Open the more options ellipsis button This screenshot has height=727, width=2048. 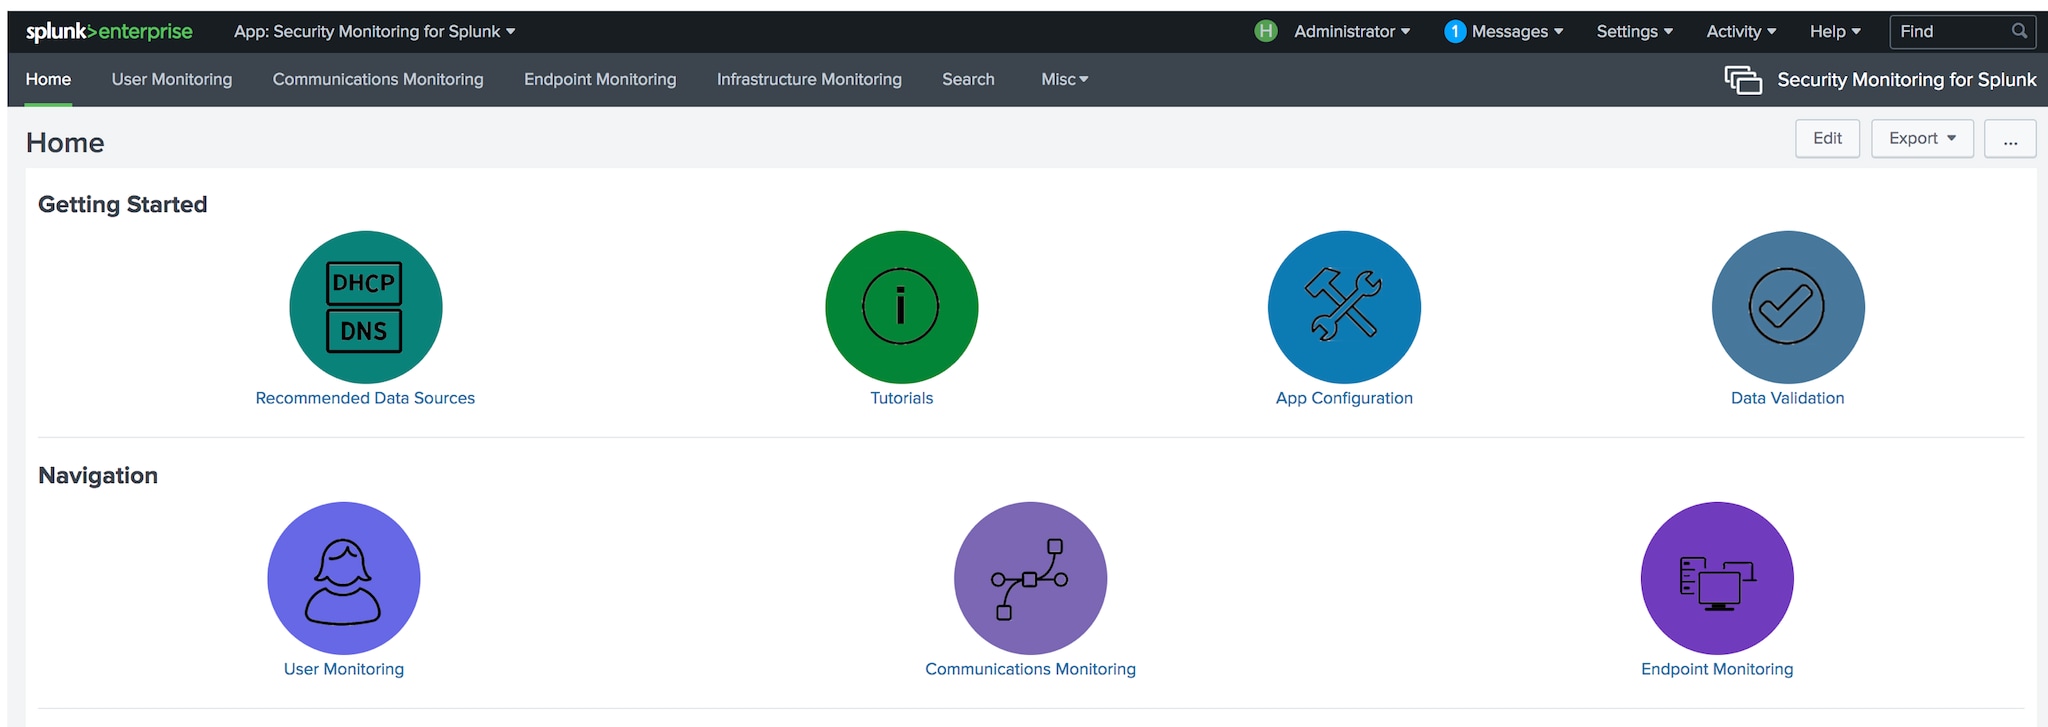pos(2010,139)
